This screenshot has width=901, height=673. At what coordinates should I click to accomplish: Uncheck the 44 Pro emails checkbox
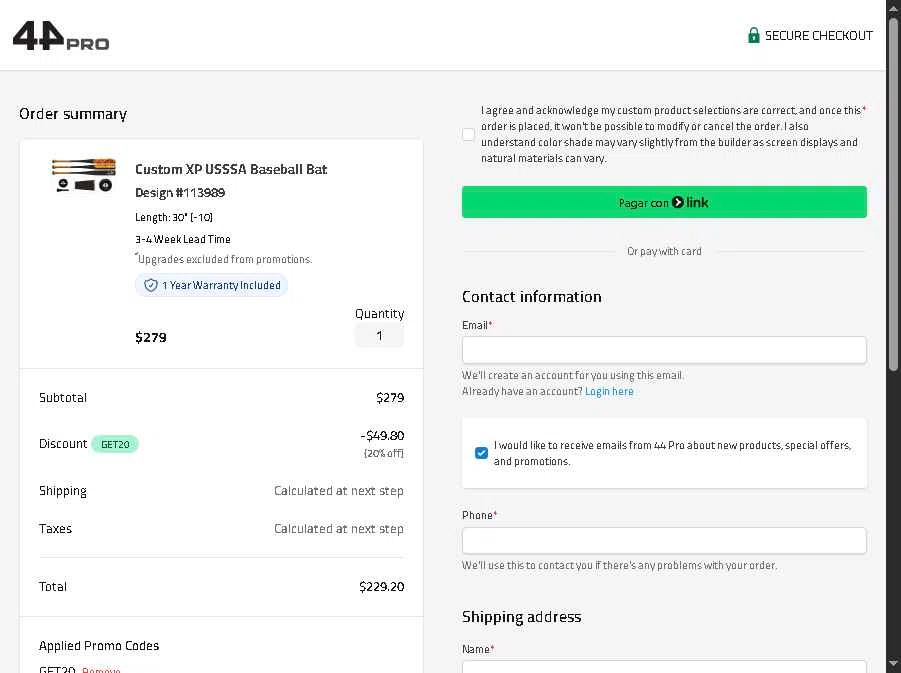point(481,453)
